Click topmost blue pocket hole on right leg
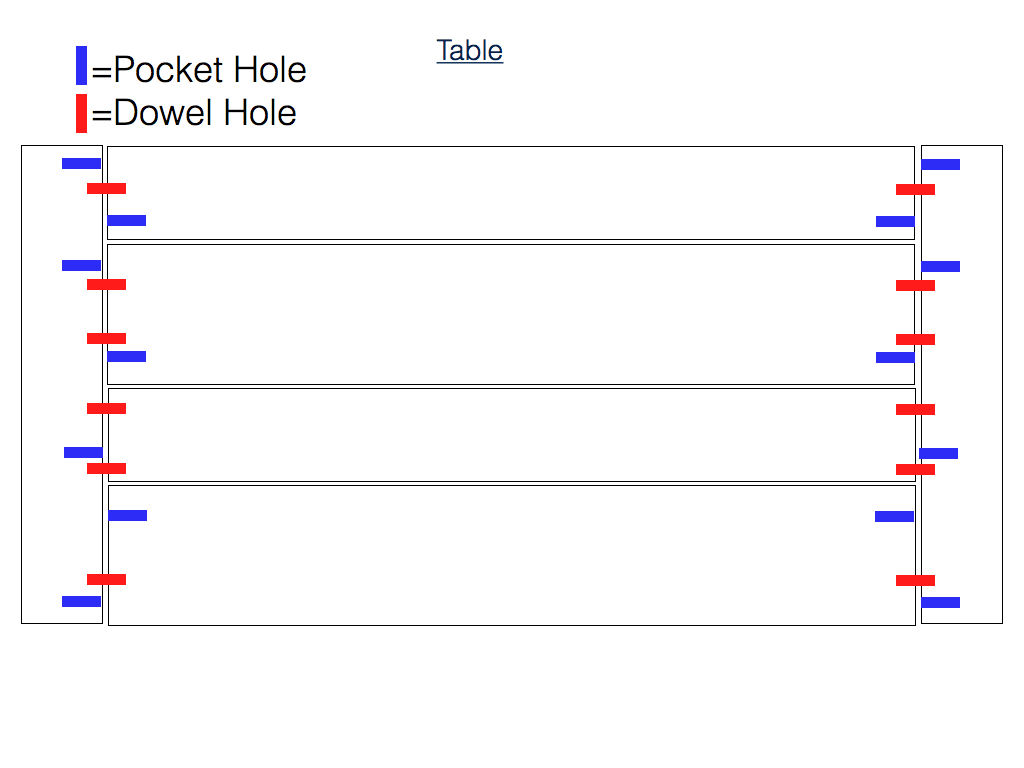This screenshot has height=768, width=1024. [940, 165]
